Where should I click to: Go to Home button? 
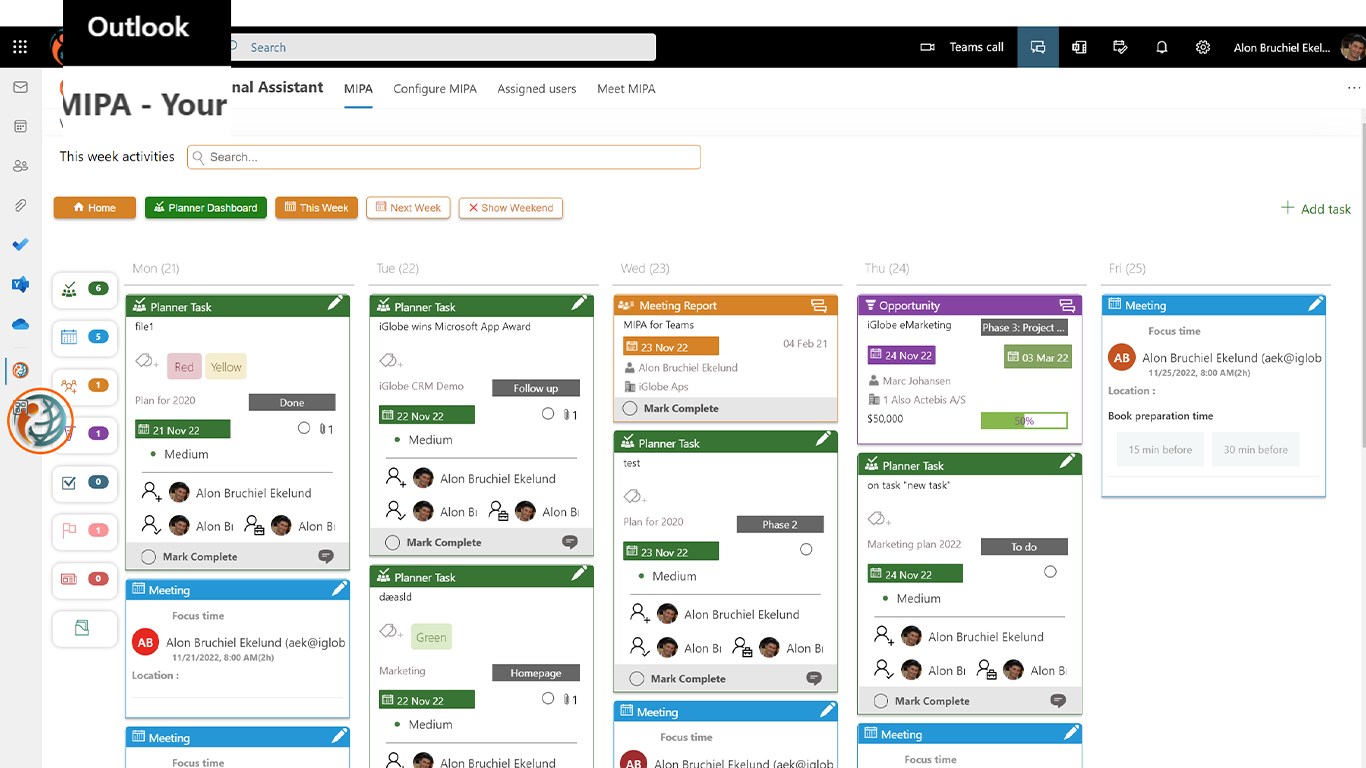coord(95,208)
